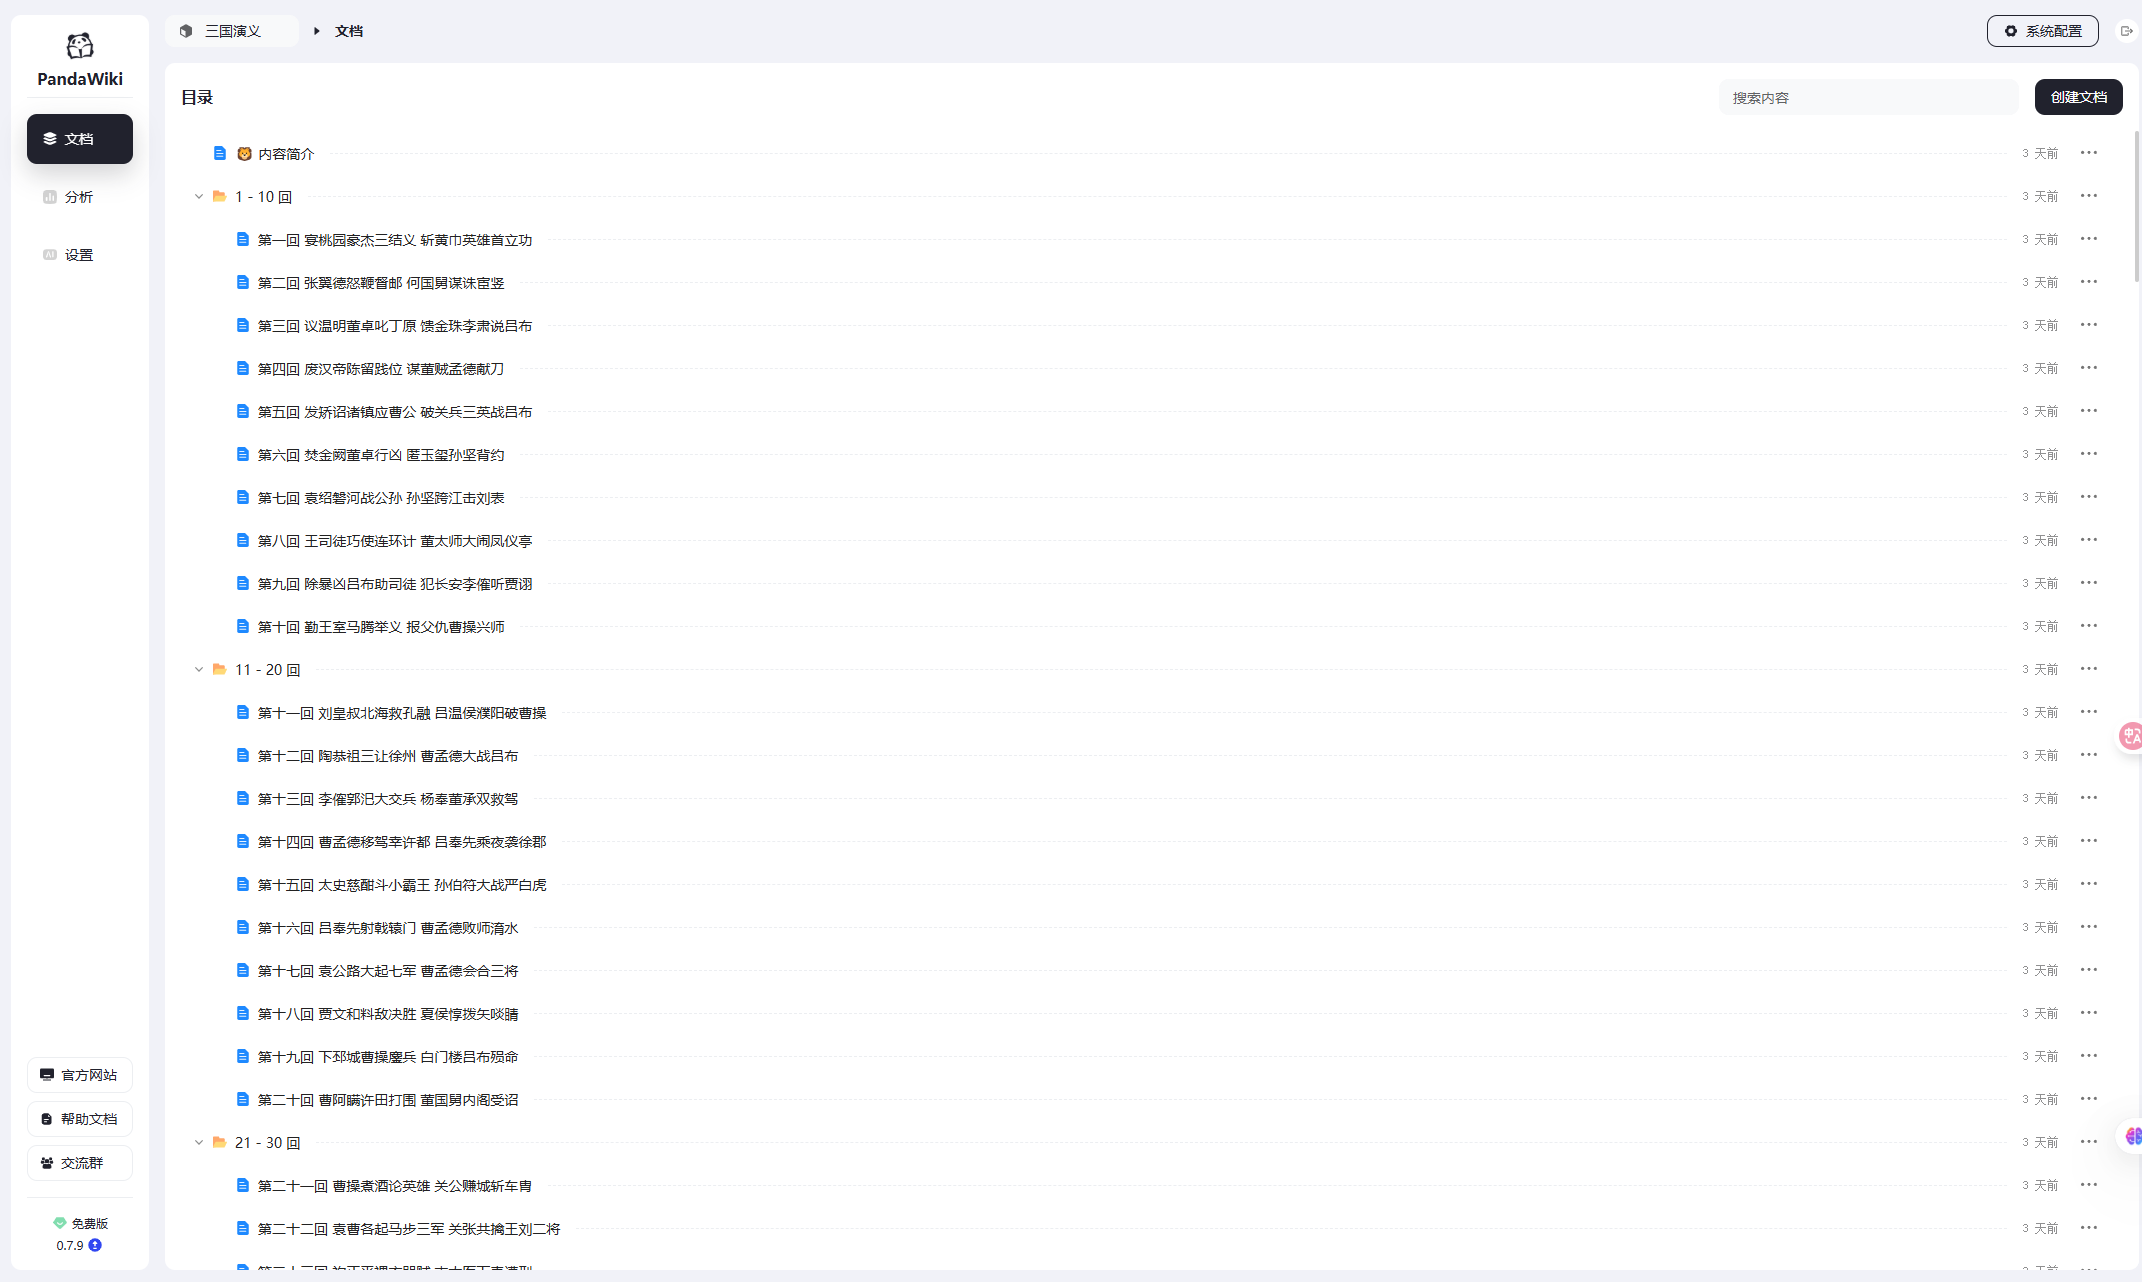Collapse the 21 - 30 回 folder chevron
Viewport: 2142px width, 1282px height.
pos(198,1142)
